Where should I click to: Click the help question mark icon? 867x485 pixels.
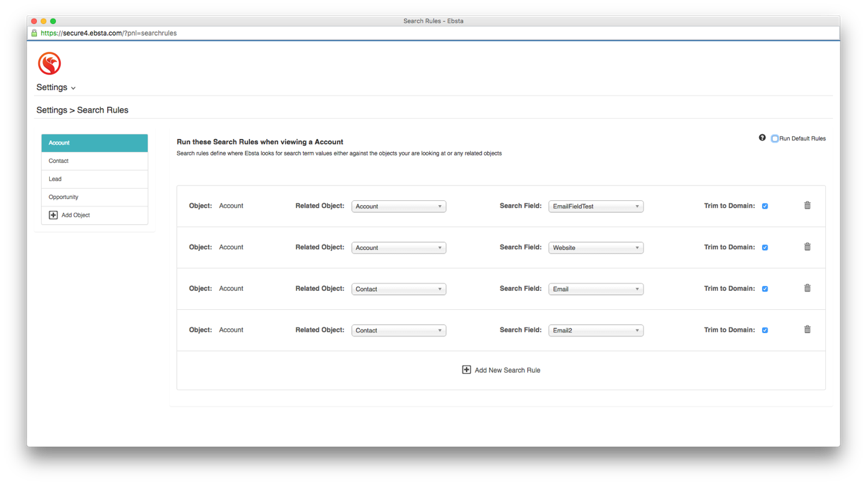point(762,138)
